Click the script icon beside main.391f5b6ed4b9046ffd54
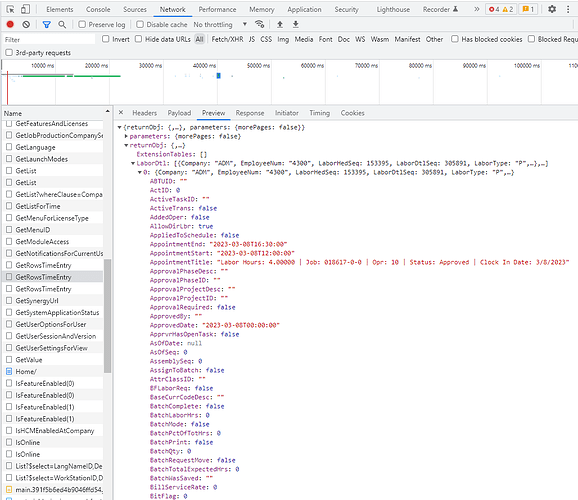This screenshot has height=500, width=578. click(x=9, y=490)
